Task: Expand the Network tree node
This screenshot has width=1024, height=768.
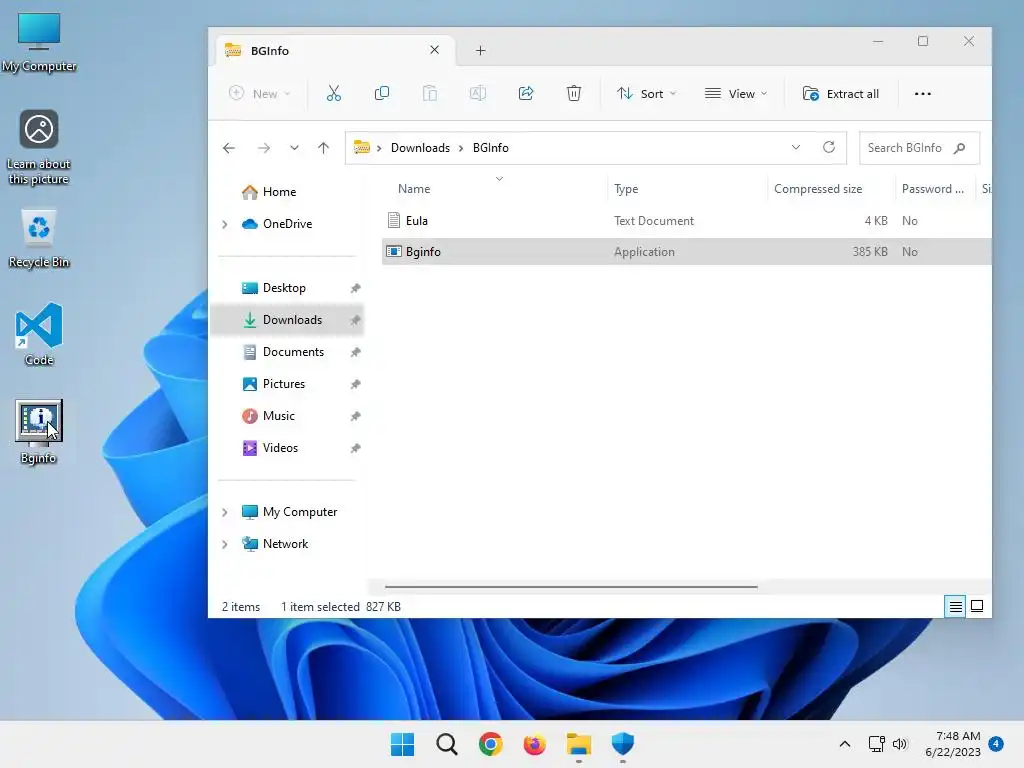Action: pos(225,544)
